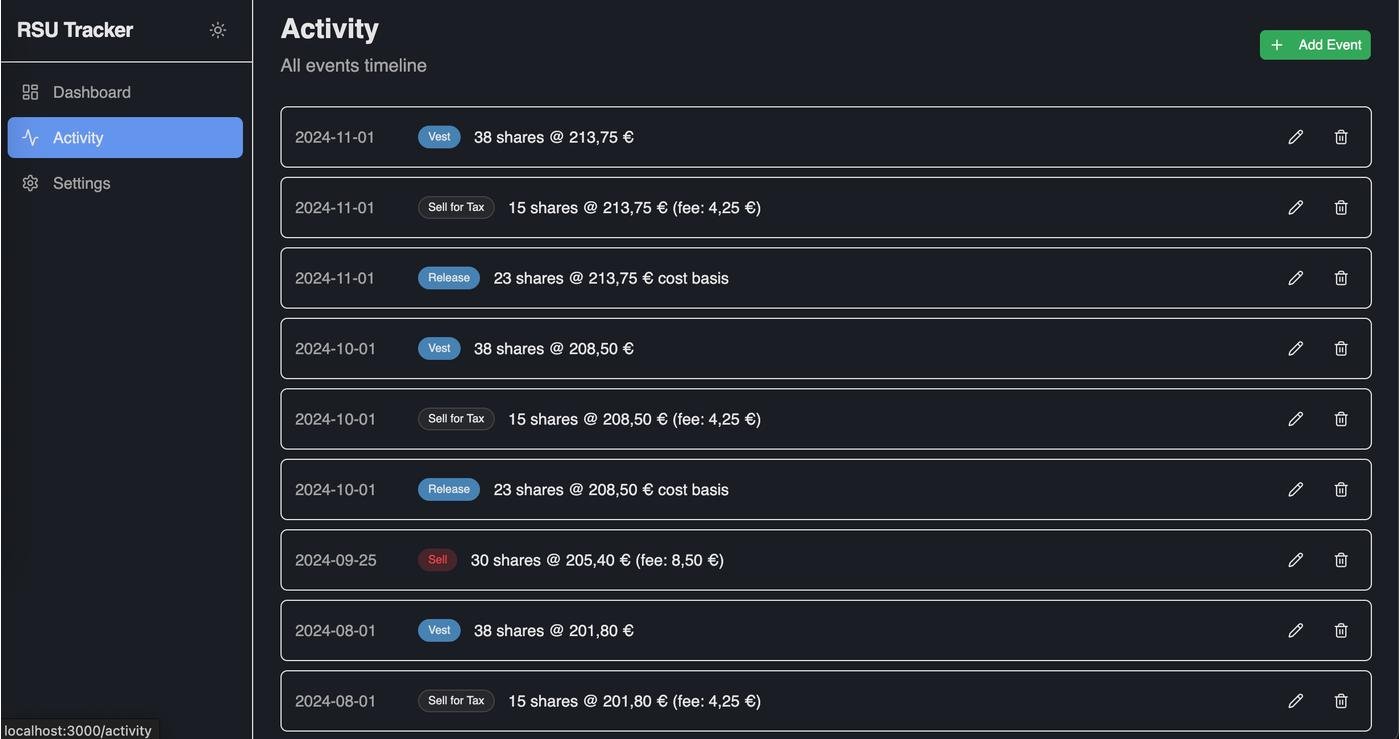Delete the 2024-11-01 Vest event
1400x739 pixels.
tap(1341, 137)
